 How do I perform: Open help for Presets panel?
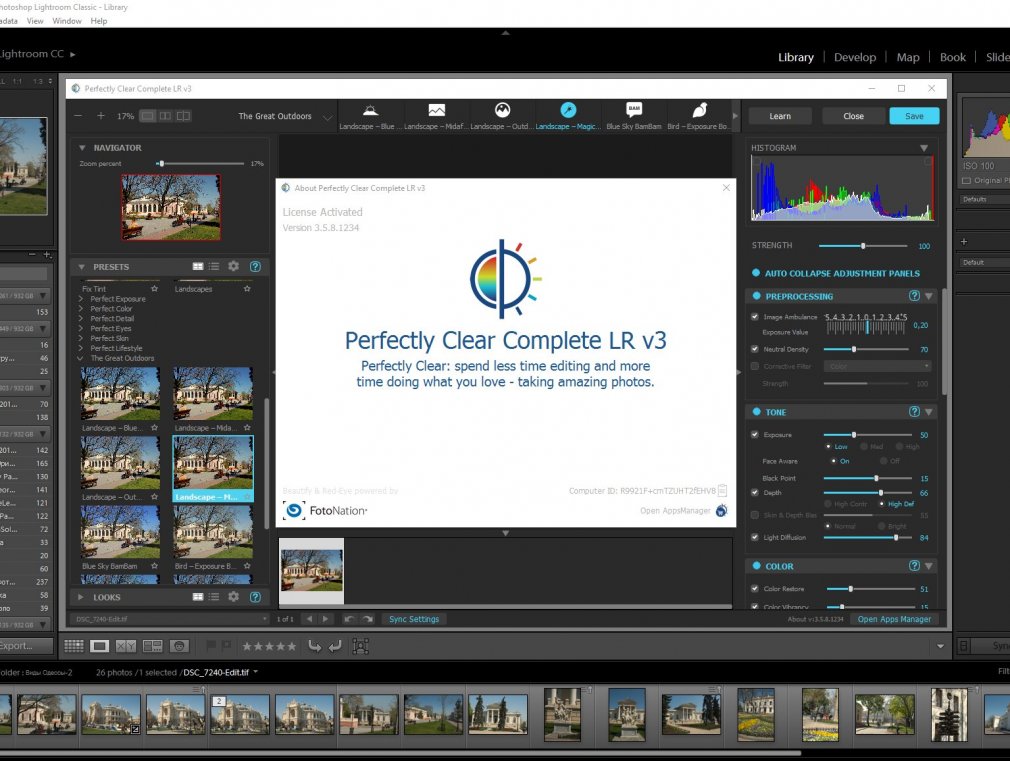(255, 266)
